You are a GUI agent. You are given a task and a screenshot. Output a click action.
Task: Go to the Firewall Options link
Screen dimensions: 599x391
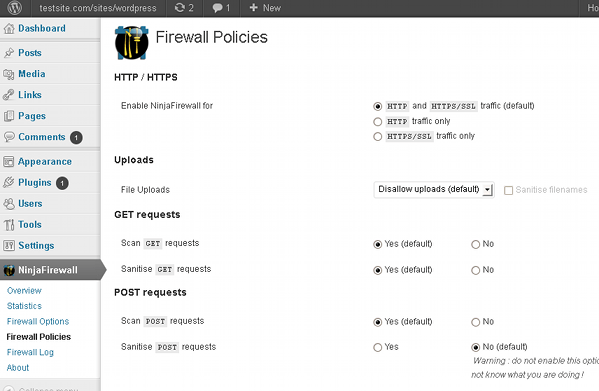click(x=38, y=322)
